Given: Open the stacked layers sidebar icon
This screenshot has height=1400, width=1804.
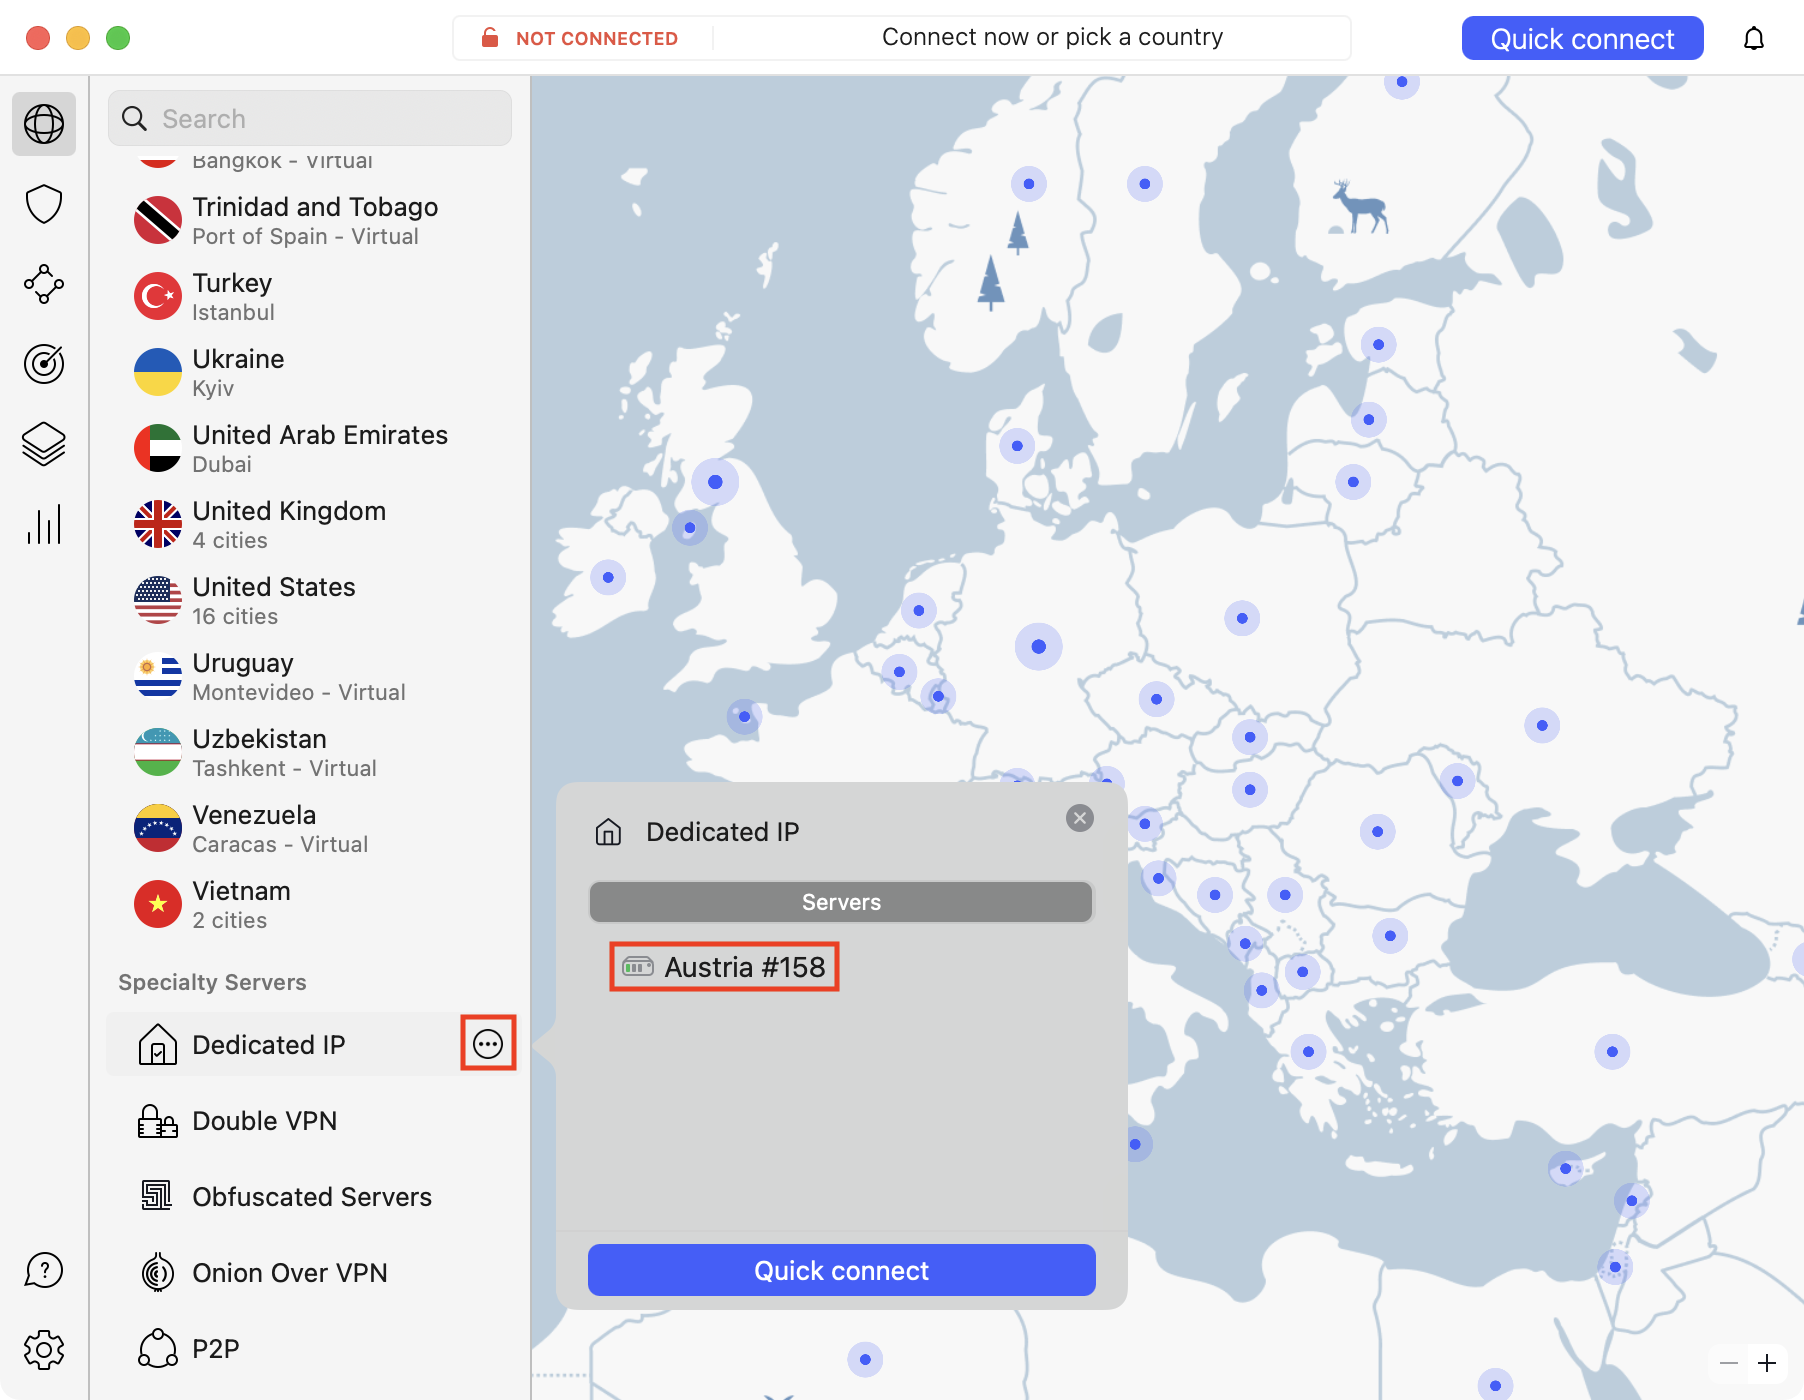Looking at the screenshot, I should pos(44,444).
